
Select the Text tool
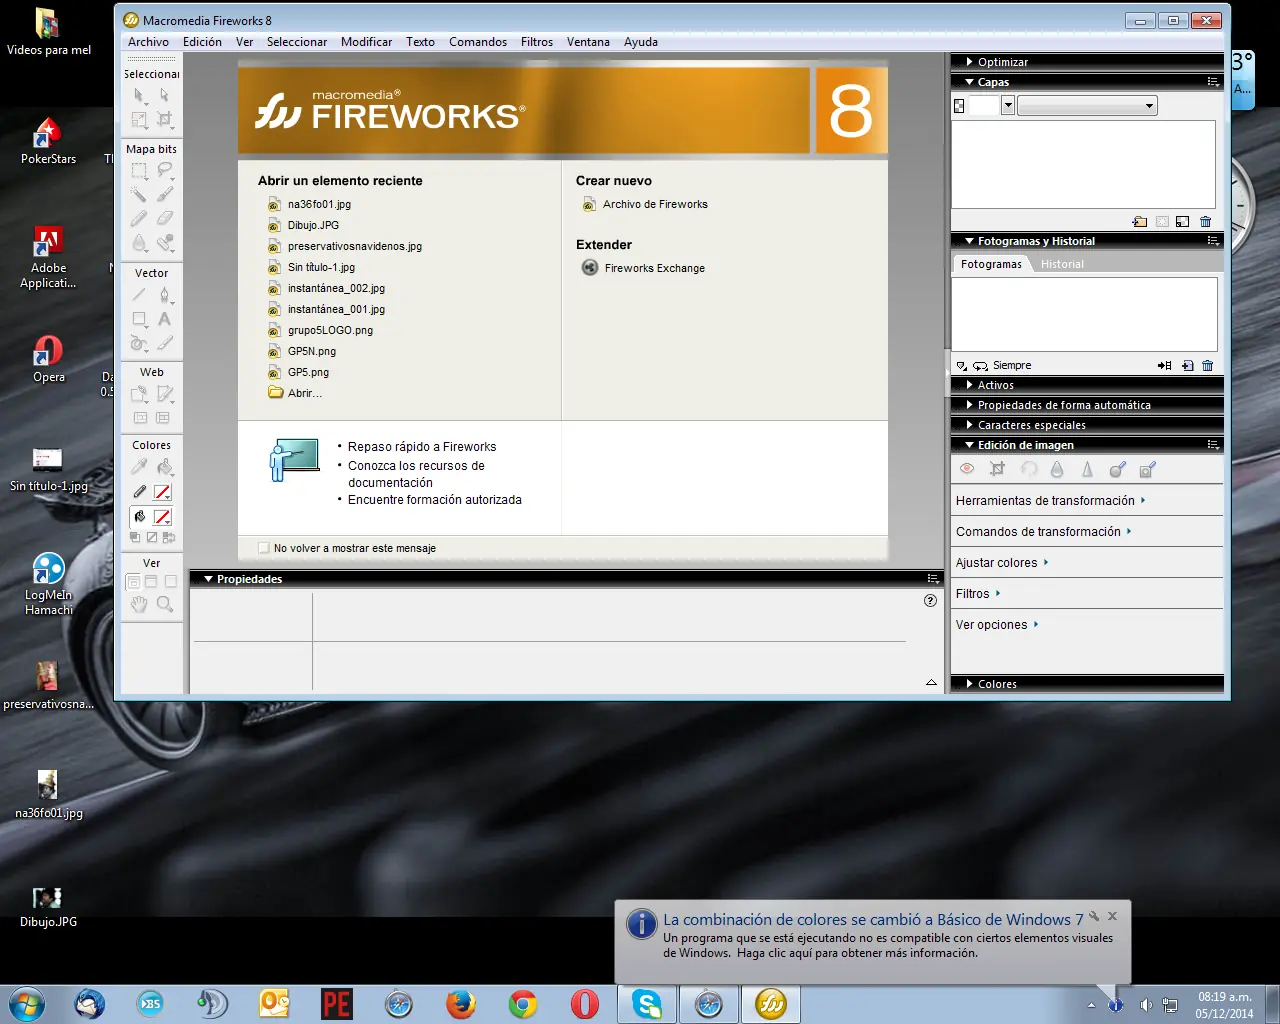click(165, 319)
